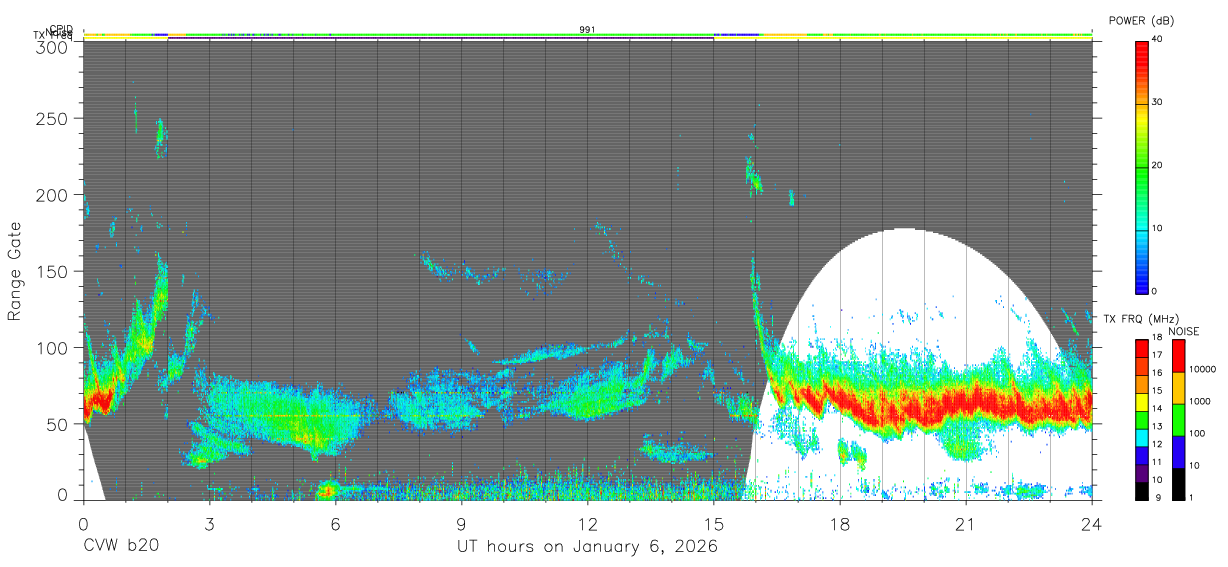Select the black noise swatch 1-10
This screenshot has height=567, width=1228.
[x=1177, y=484]
